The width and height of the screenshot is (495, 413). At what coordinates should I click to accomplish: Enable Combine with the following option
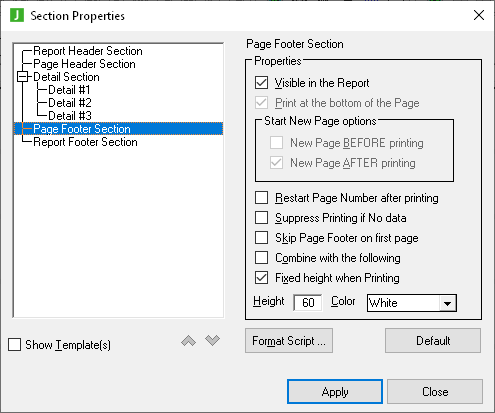[x=261, y=258]
